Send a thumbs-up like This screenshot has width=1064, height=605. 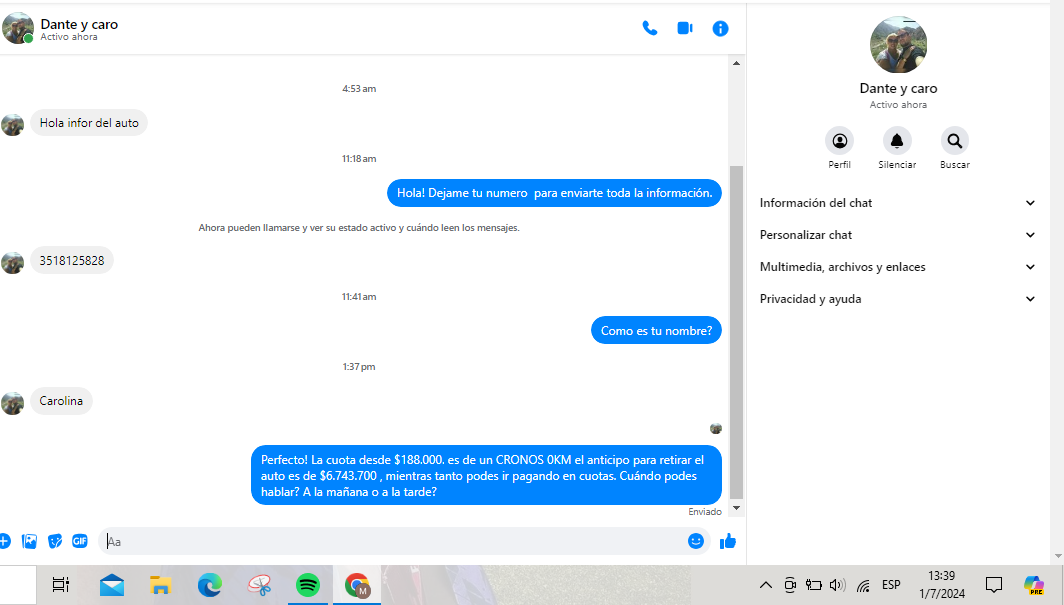pyautogui.click(x=728, y=541)
